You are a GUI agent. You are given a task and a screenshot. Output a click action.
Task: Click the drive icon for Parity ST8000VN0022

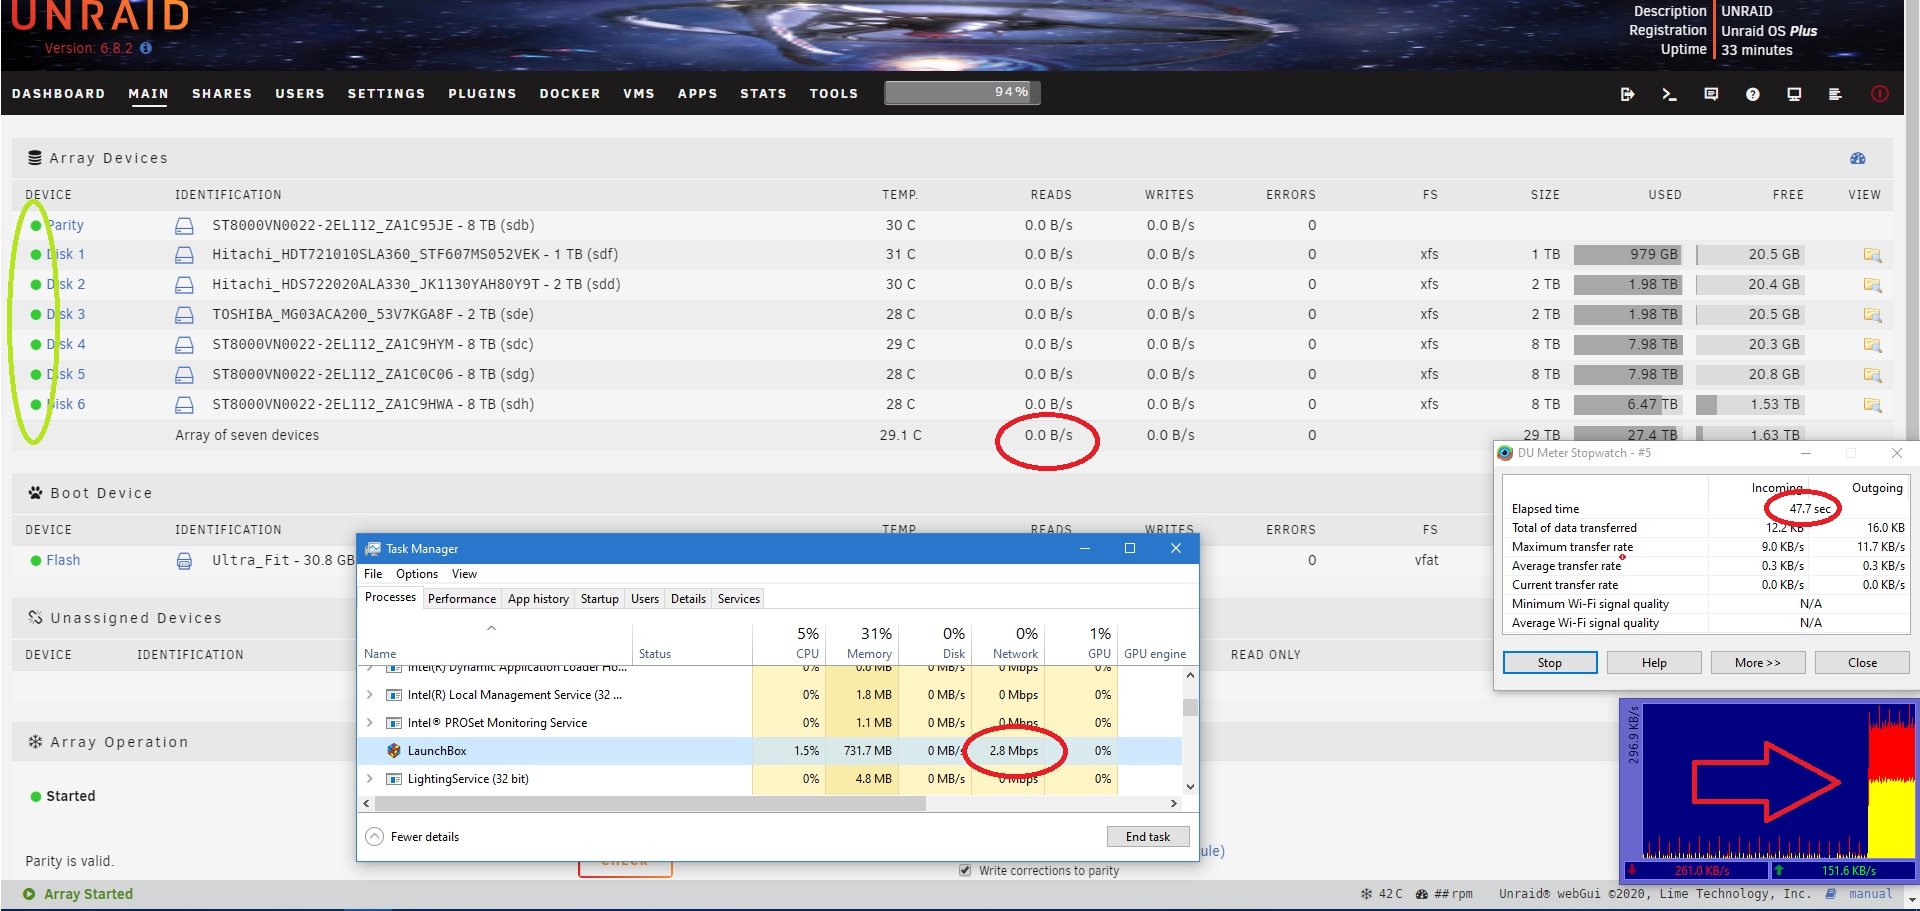pos(184,226)
